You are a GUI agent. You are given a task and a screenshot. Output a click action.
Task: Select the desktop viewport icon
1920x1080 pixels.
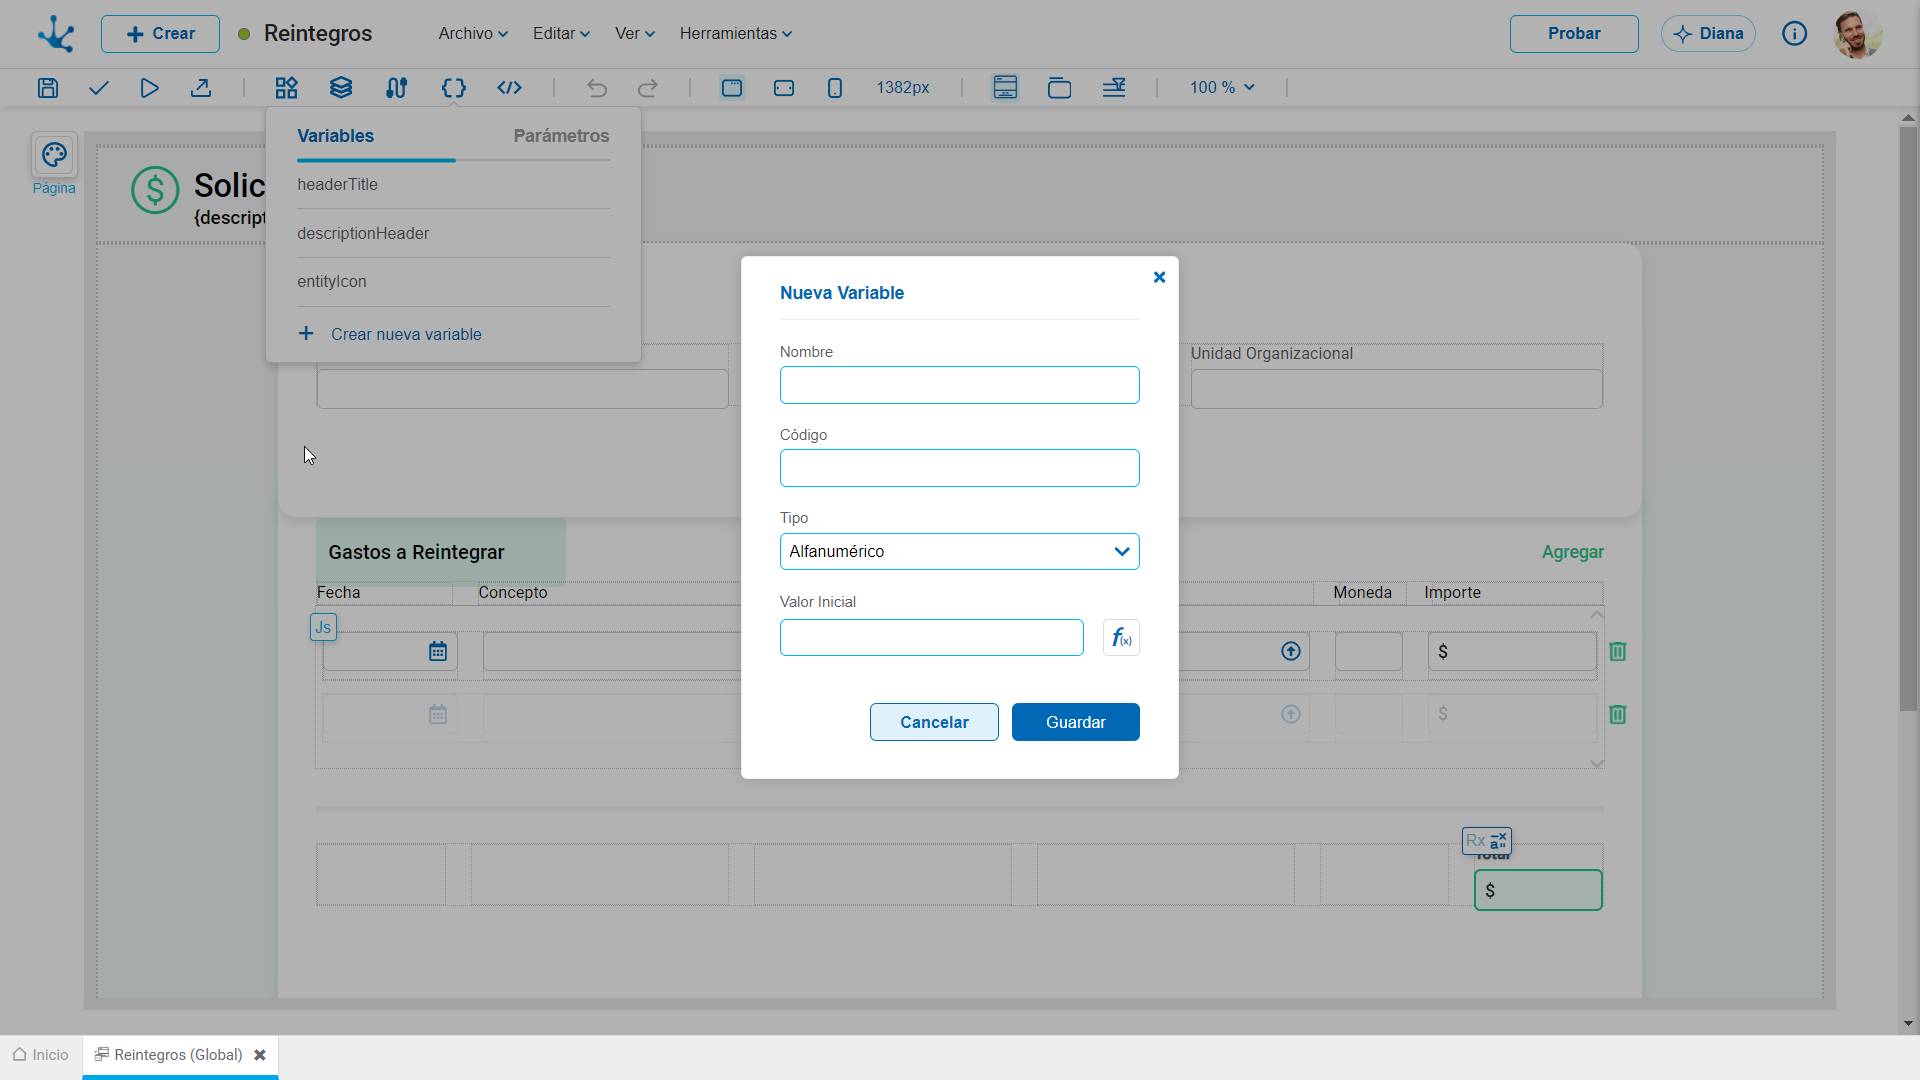(732, 88)
